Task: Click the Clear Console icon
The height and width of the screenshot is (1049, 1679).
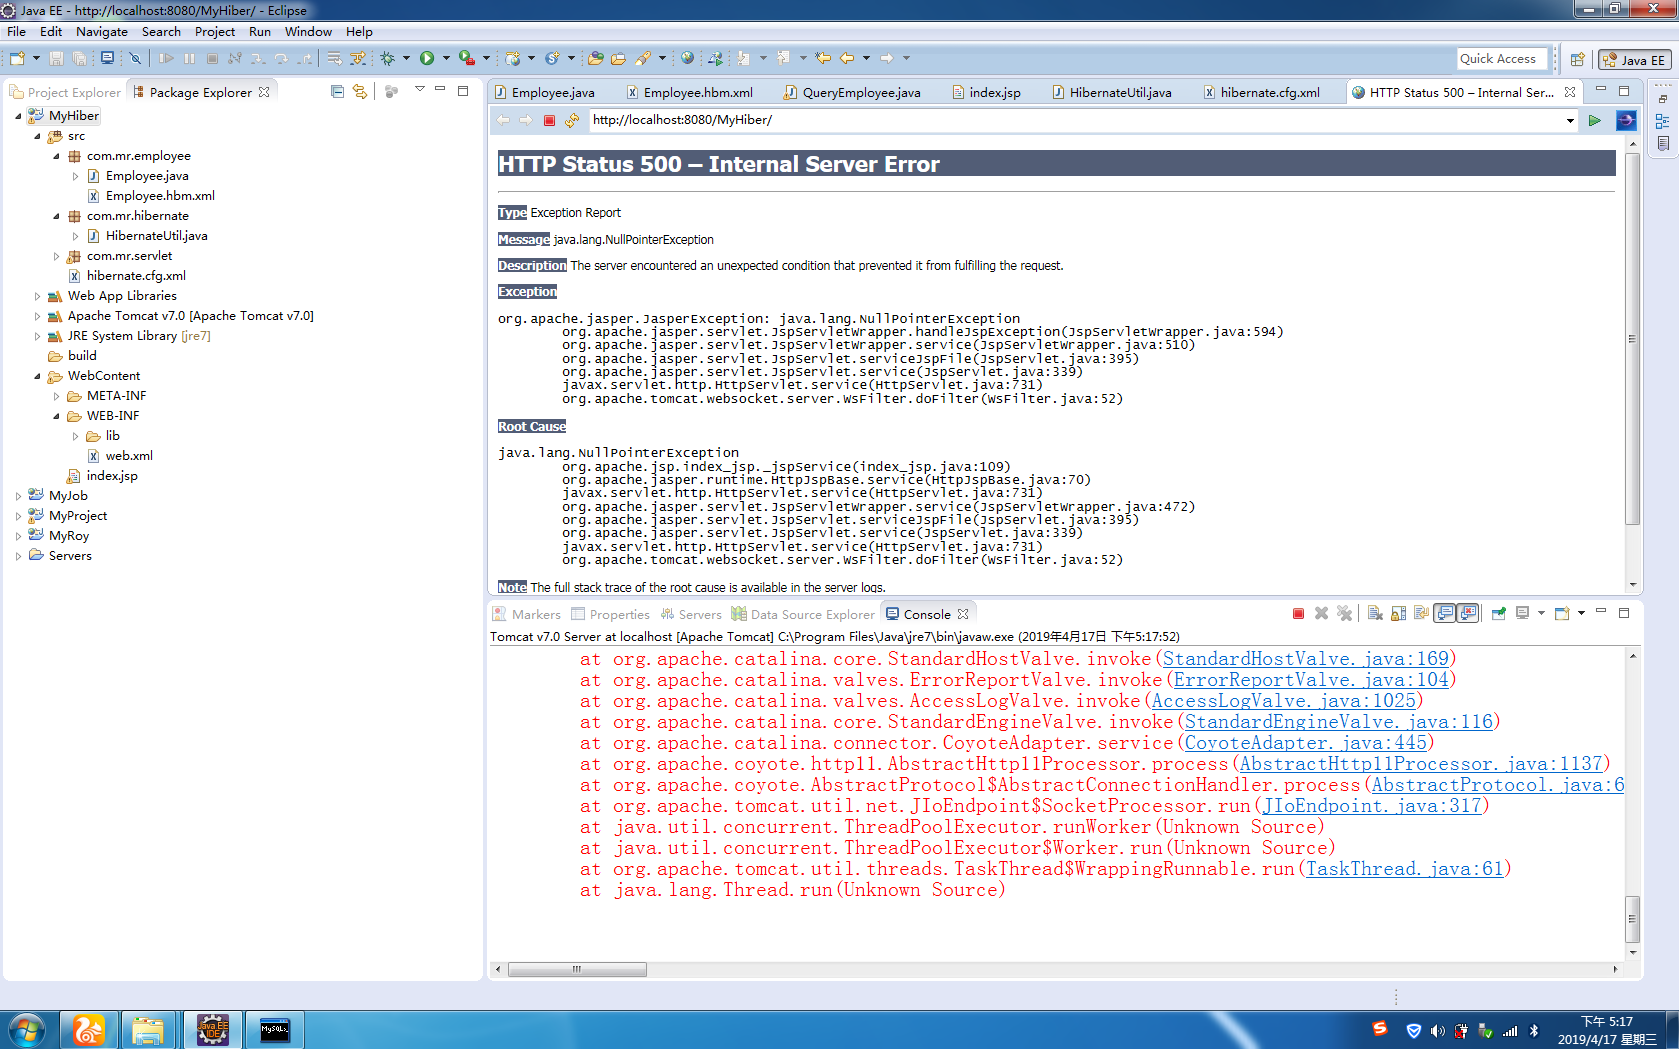Action: 1375,613
